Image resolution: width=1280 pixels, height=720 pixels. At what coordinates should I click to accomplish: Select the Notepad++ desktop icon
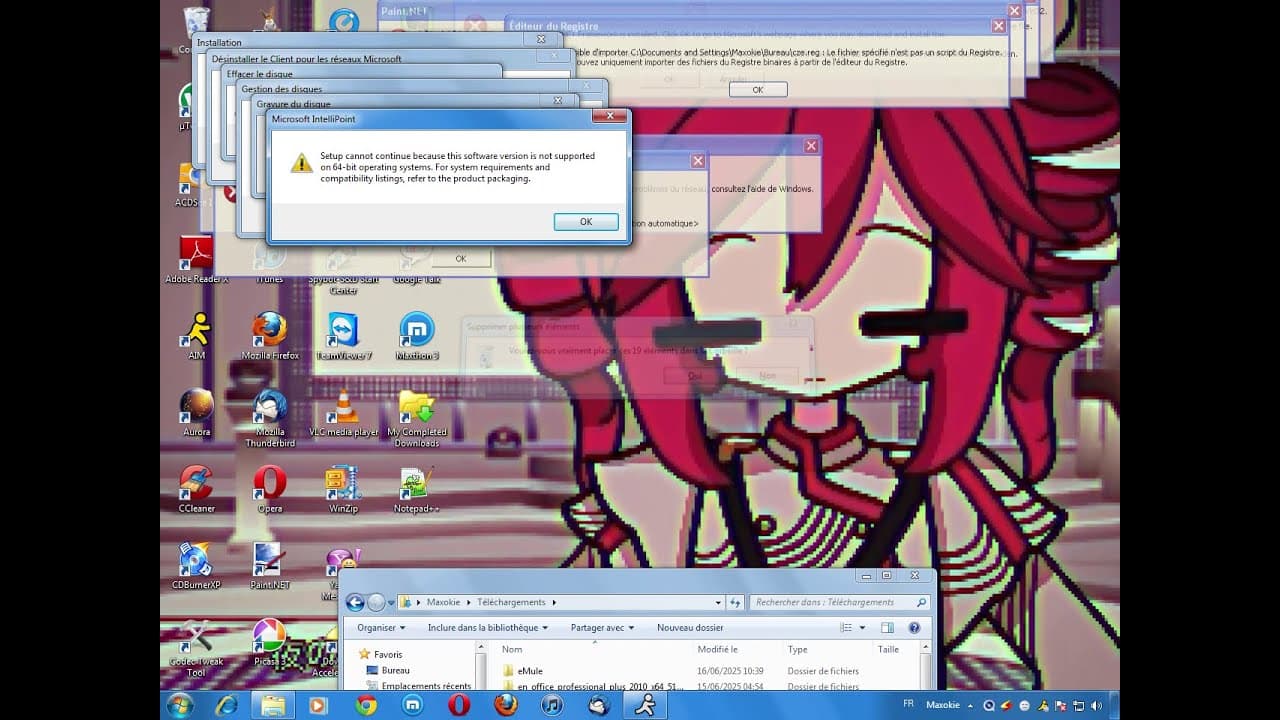coord(417,490)
